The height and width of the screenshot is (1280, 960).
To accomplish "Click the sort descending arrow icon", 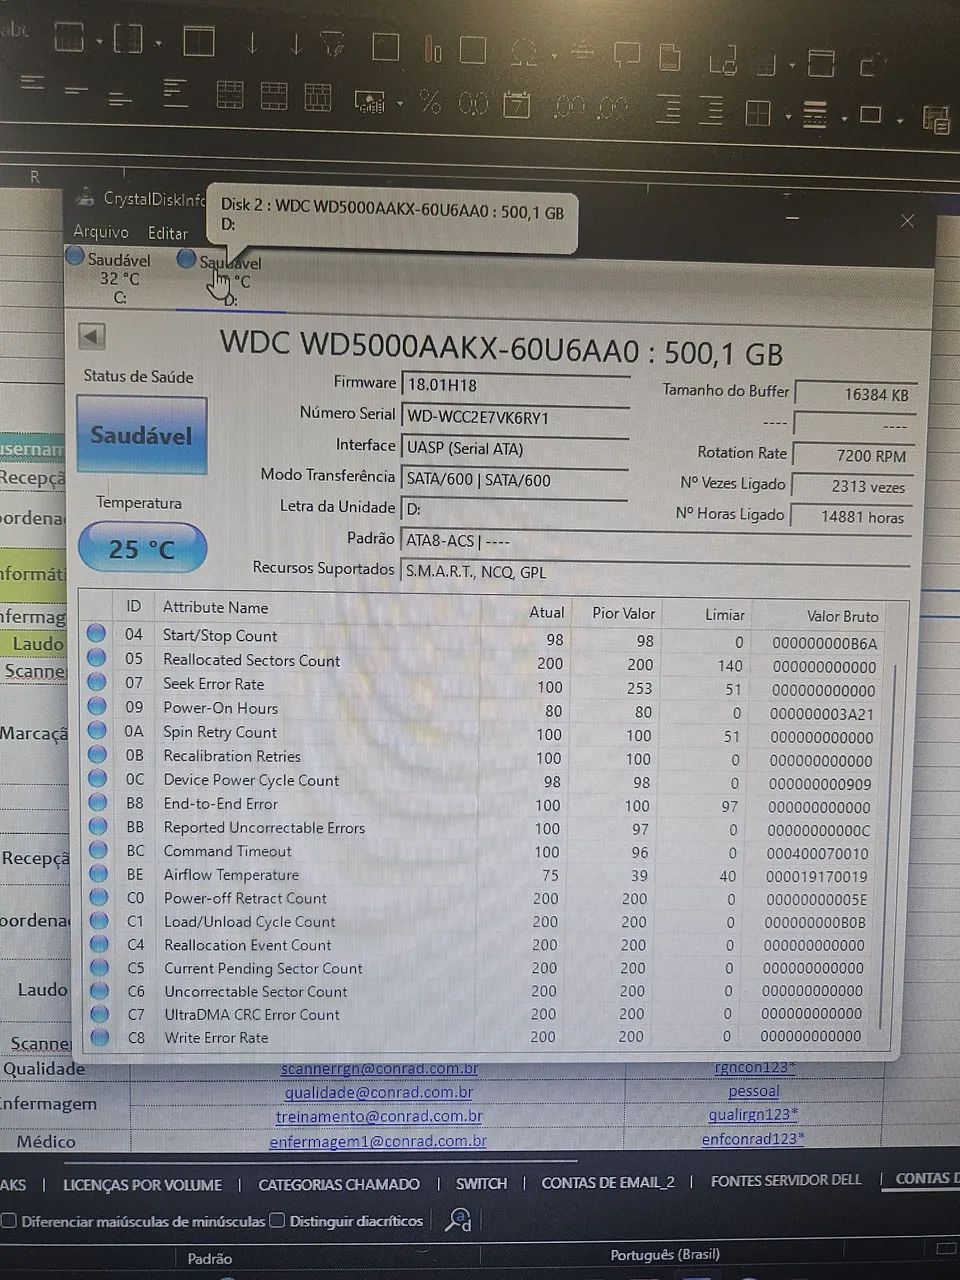I will pos(295,44).
